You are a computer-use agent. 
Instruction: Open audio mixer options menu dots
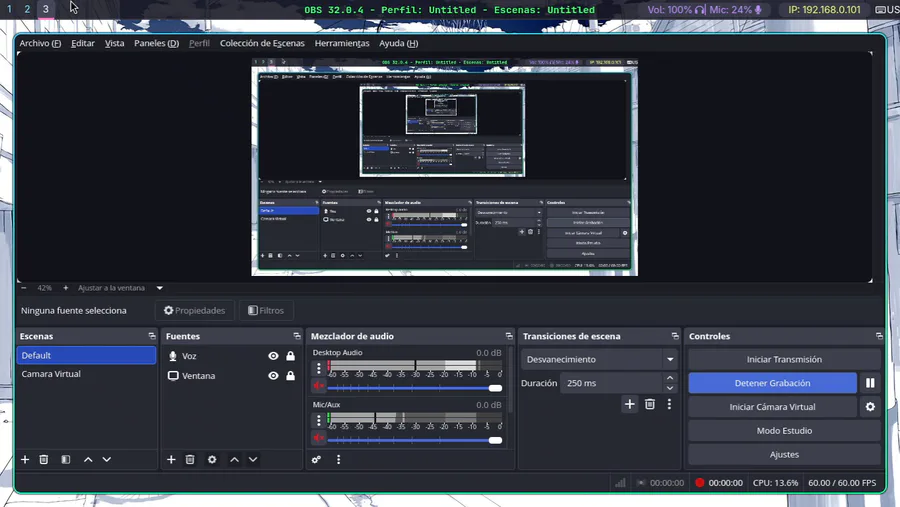click(338, 459)
